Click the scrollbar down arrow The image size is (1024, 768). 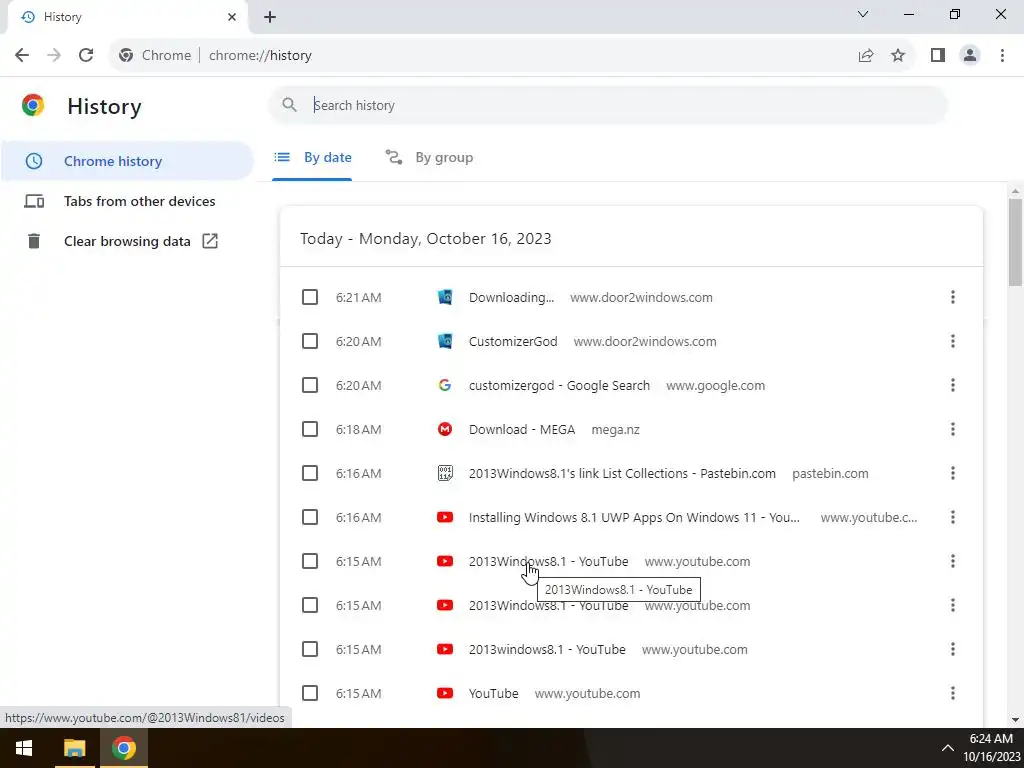point(1015,720)
